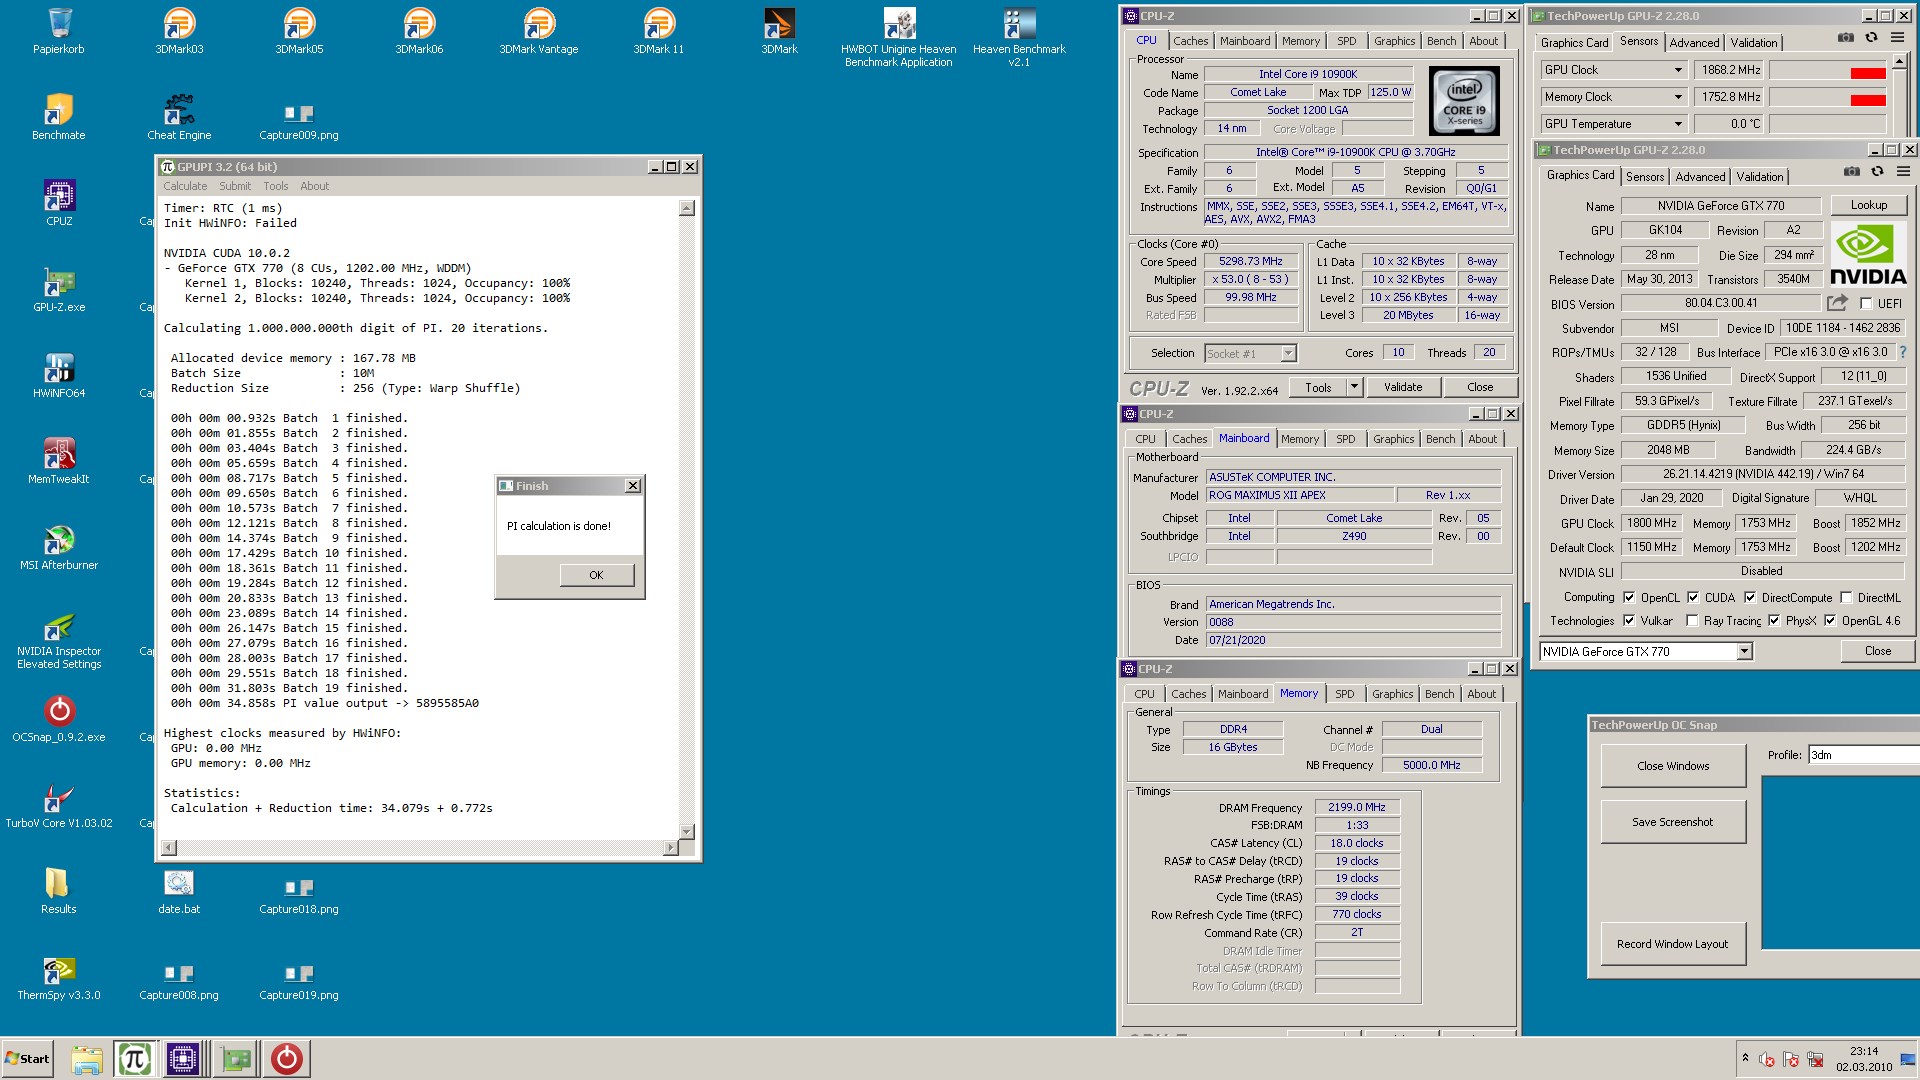This screenshot has height=1080, width=1920.
Task: Open the Calculate menu in GPUPI
Action: pos(185,186)
